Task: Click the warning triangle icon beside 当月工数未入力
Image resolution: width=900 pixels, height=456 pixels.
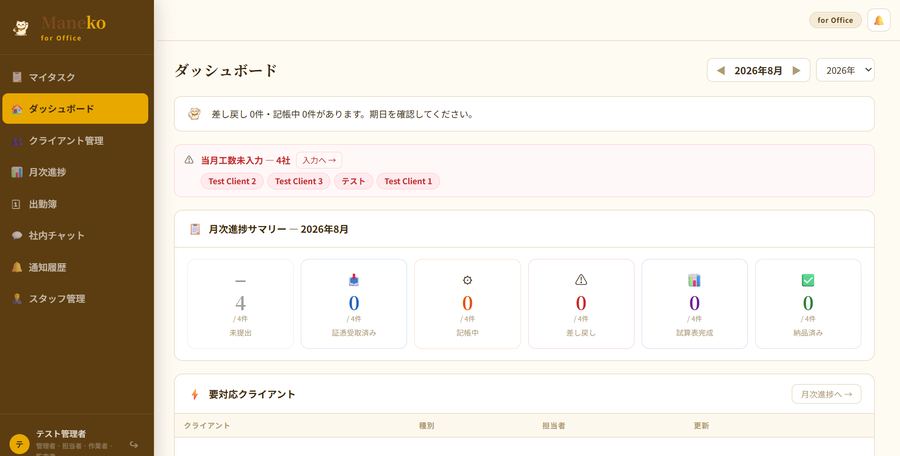Action: tap(189, 160)
